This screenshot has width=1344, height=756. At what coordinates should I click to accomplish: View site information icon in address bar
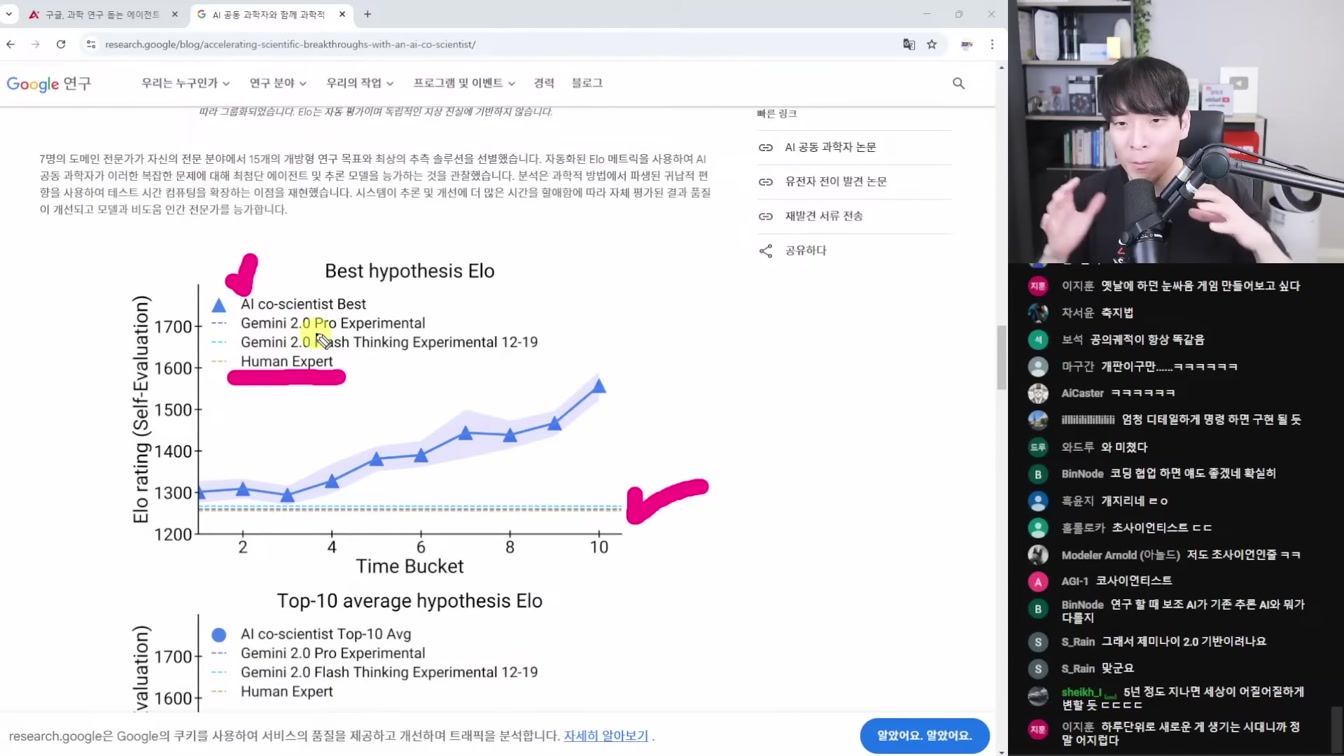pyautogui.click(x=91, y=44)
